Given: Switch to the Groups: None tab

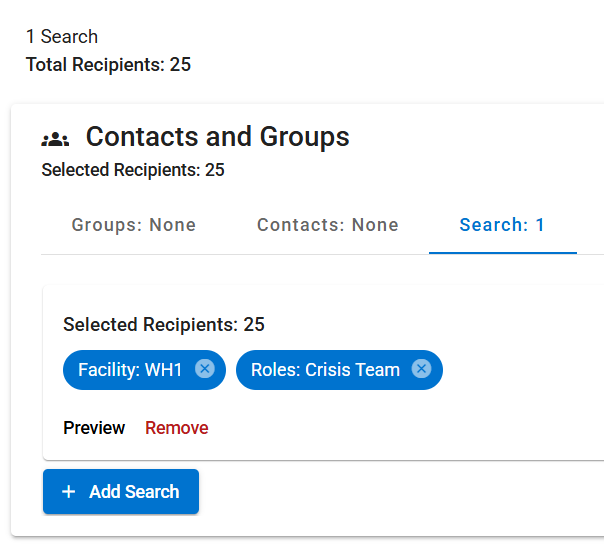Looking at the screenshot, I should point(134,225).
